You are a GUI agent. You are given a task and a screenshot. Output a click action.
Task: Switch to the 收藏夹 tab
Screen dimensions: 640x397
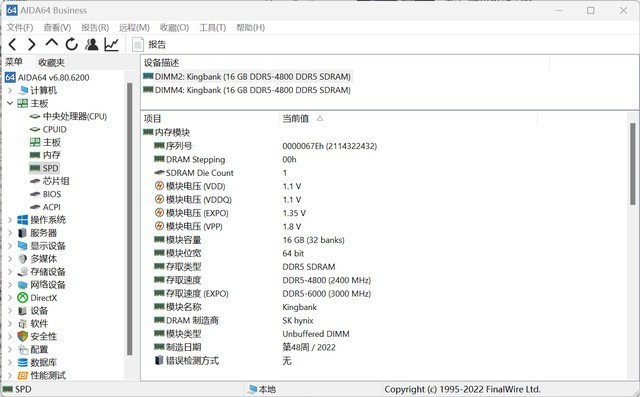51,62
